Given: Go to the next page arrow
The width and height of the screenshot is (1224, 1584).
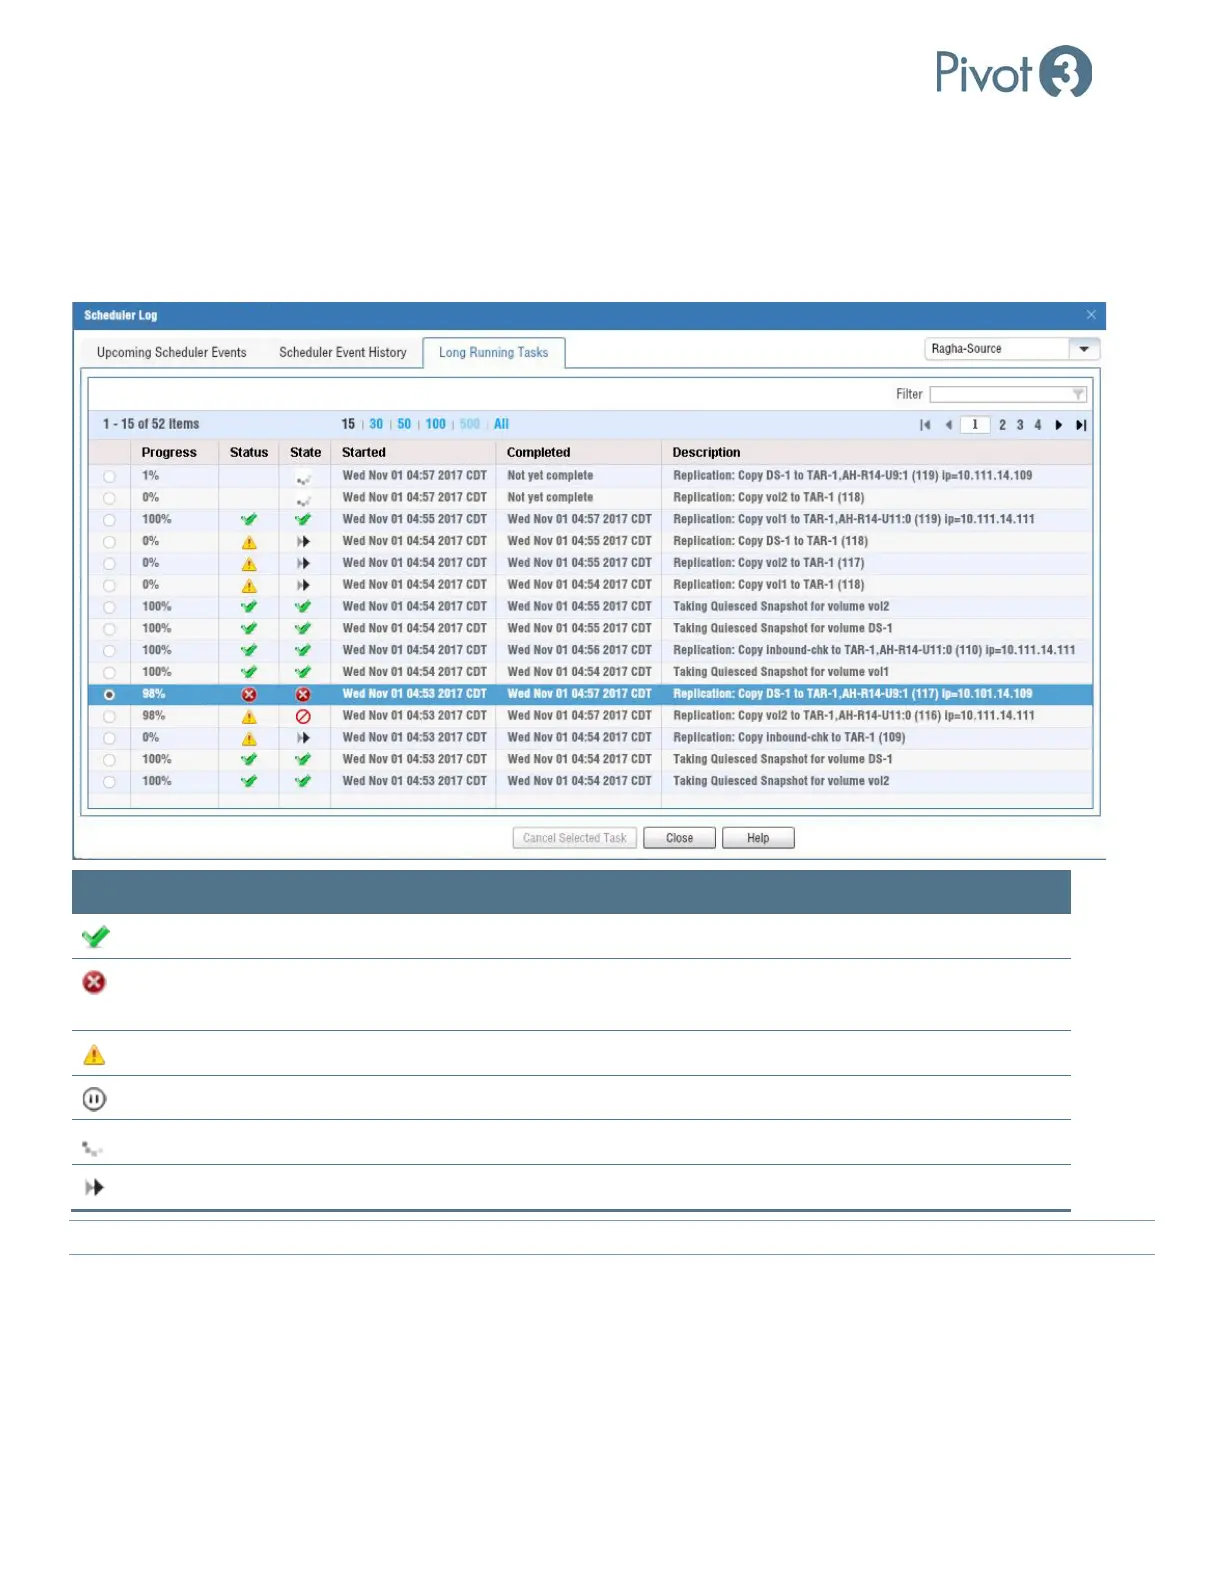Looking at the screenshot, I should pyautogui.click(x=1059, y=425).
